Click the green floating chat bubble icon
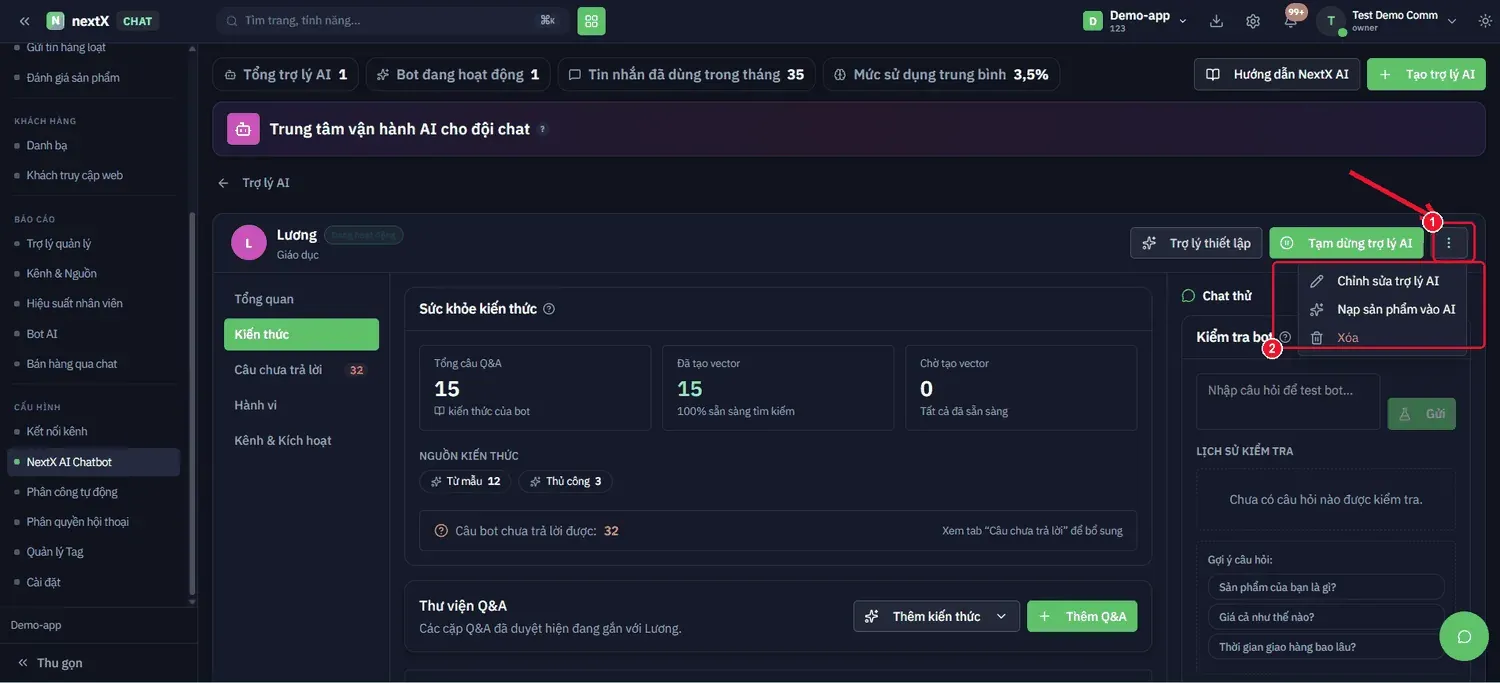 point(1464,637)
